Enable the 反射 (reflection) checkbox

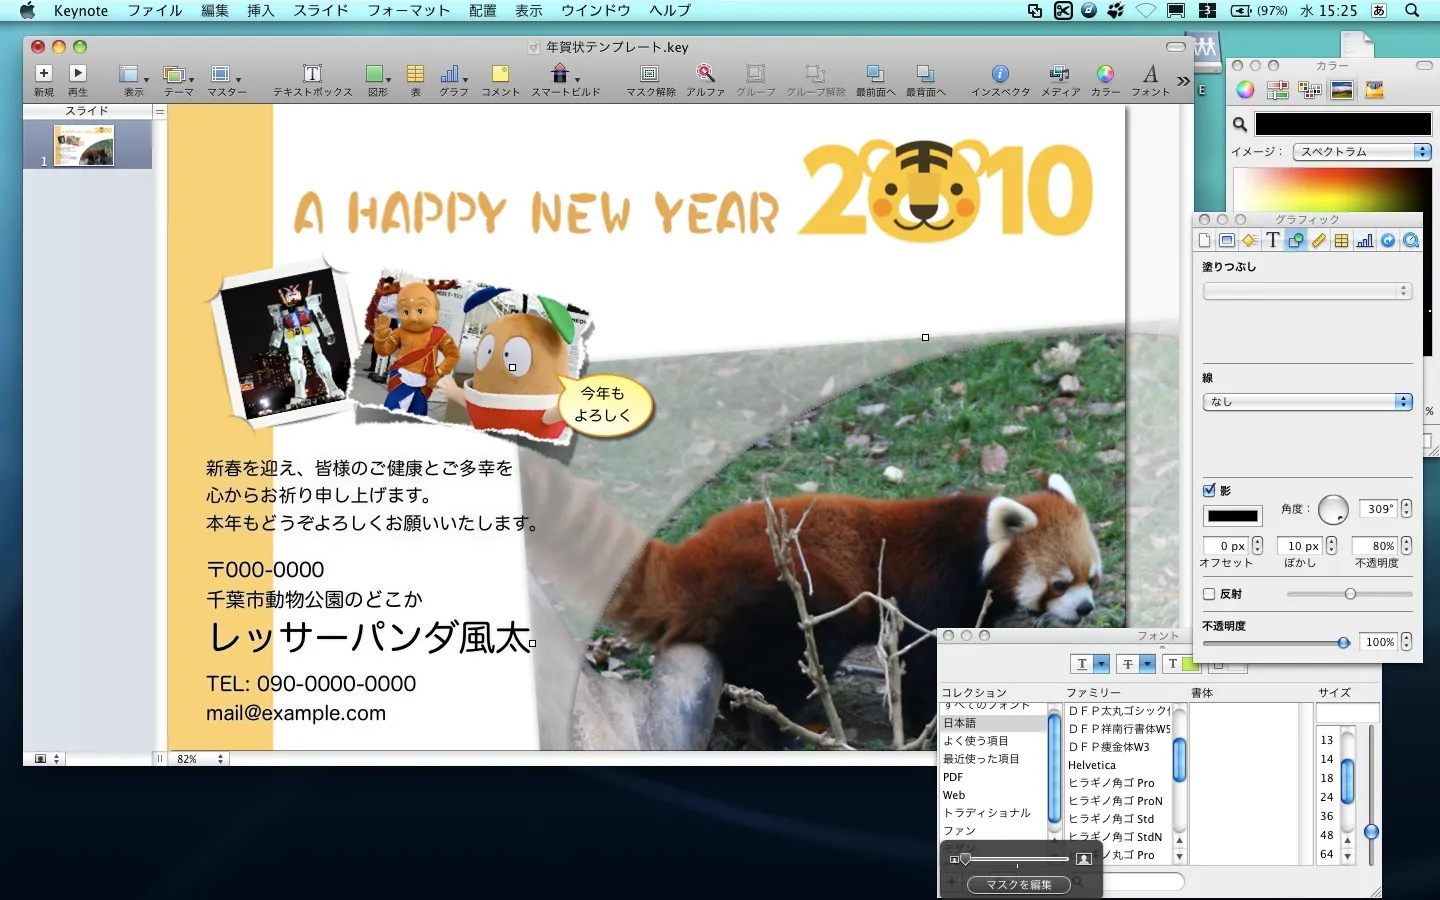tap(1209, 594)
